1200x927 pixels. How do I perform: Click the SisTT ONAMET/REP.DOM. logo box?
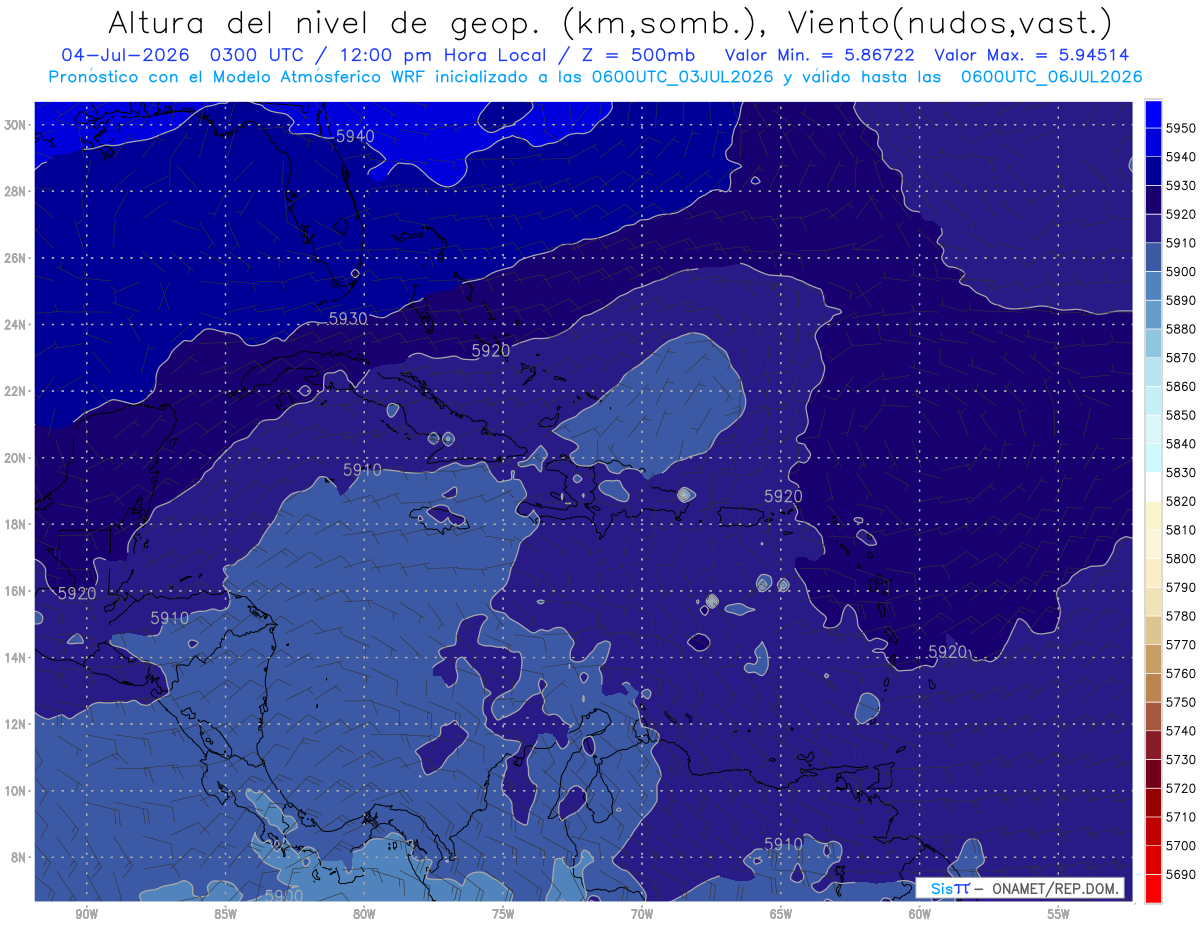click(x=1019, y=888)
